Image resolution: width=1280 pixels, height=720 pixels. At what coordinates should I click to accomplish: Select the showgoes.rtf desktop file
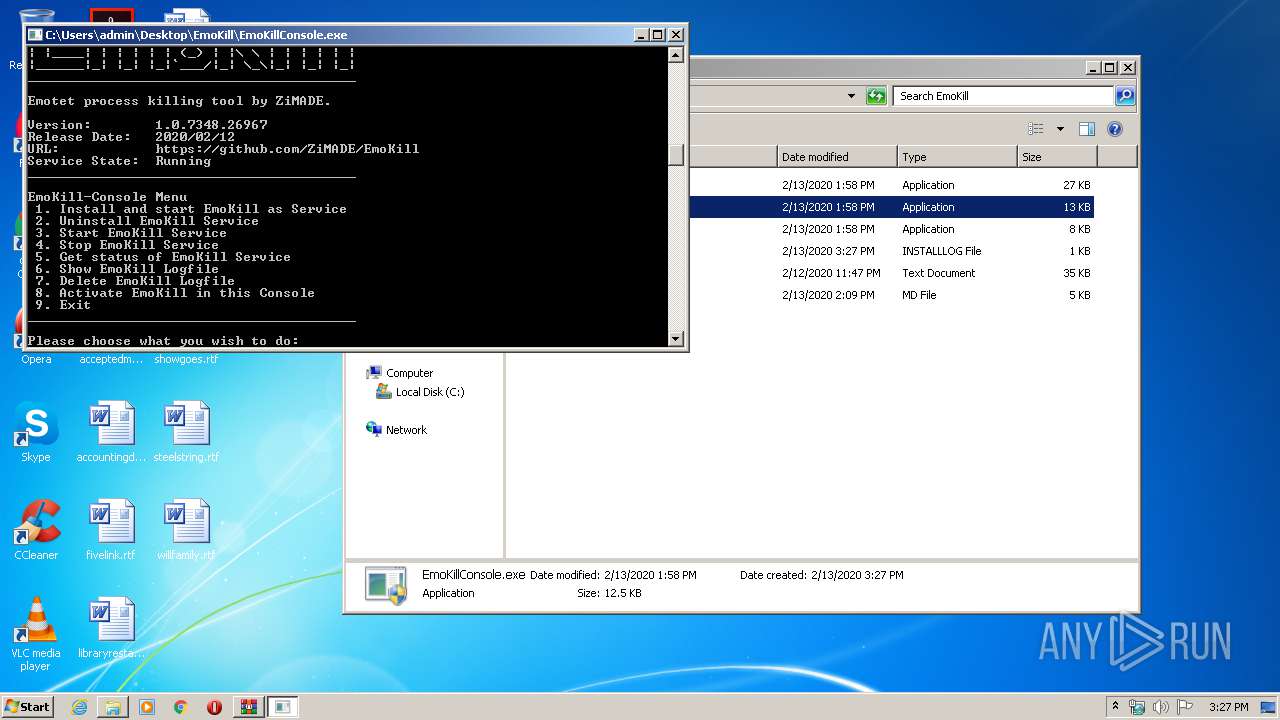pyautogui.click(x=186, y=358)
